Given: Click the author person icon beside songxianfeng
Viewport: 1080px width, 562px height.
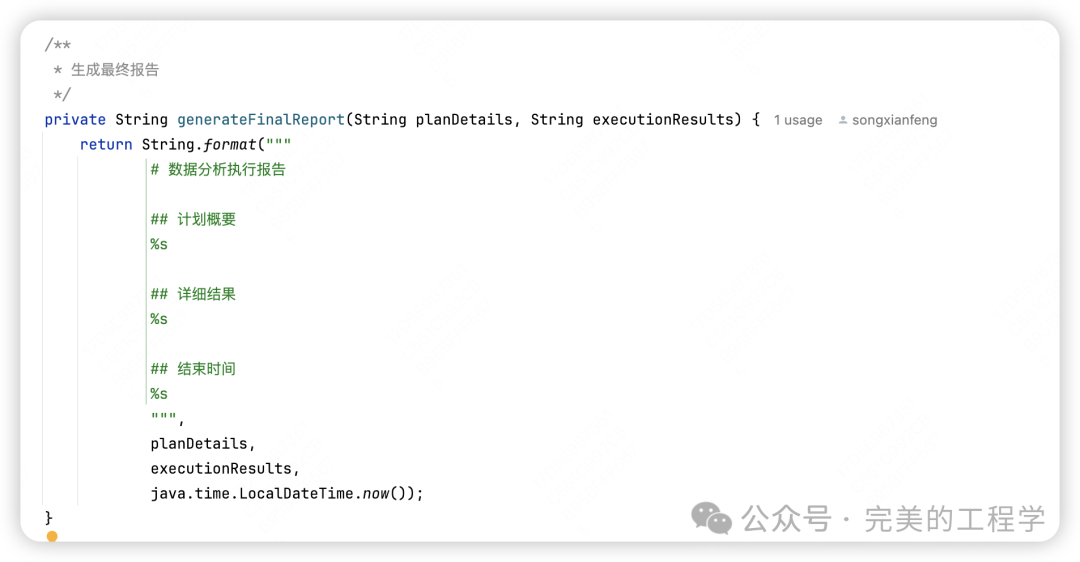Looking at the screenshot, I should click(843, 120).
